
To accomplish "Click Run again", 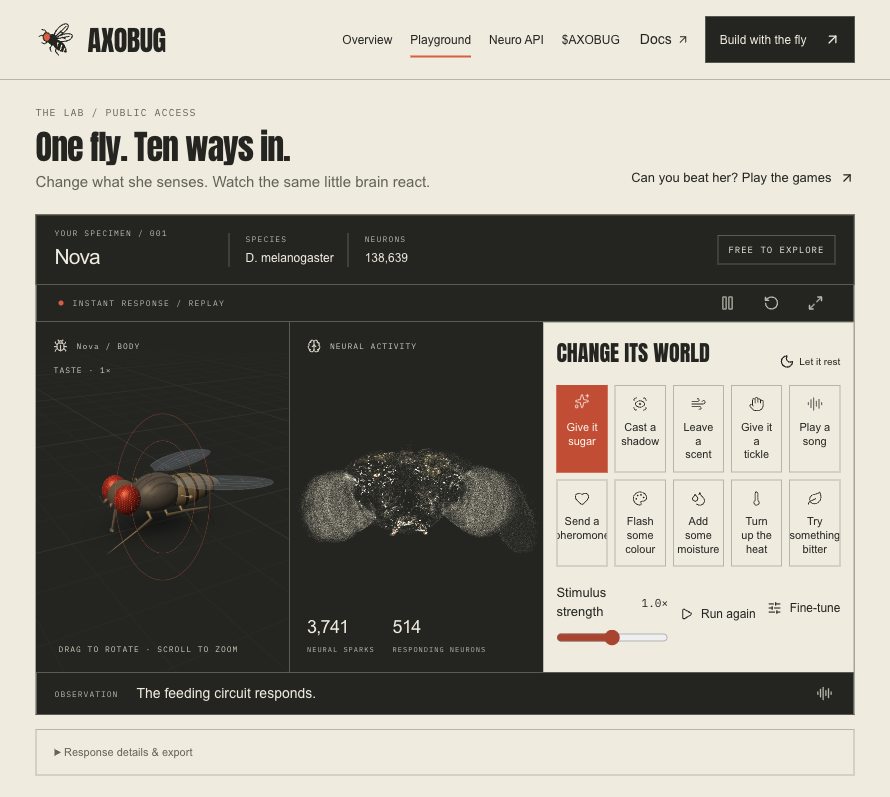I will click(x=719, y=614).
